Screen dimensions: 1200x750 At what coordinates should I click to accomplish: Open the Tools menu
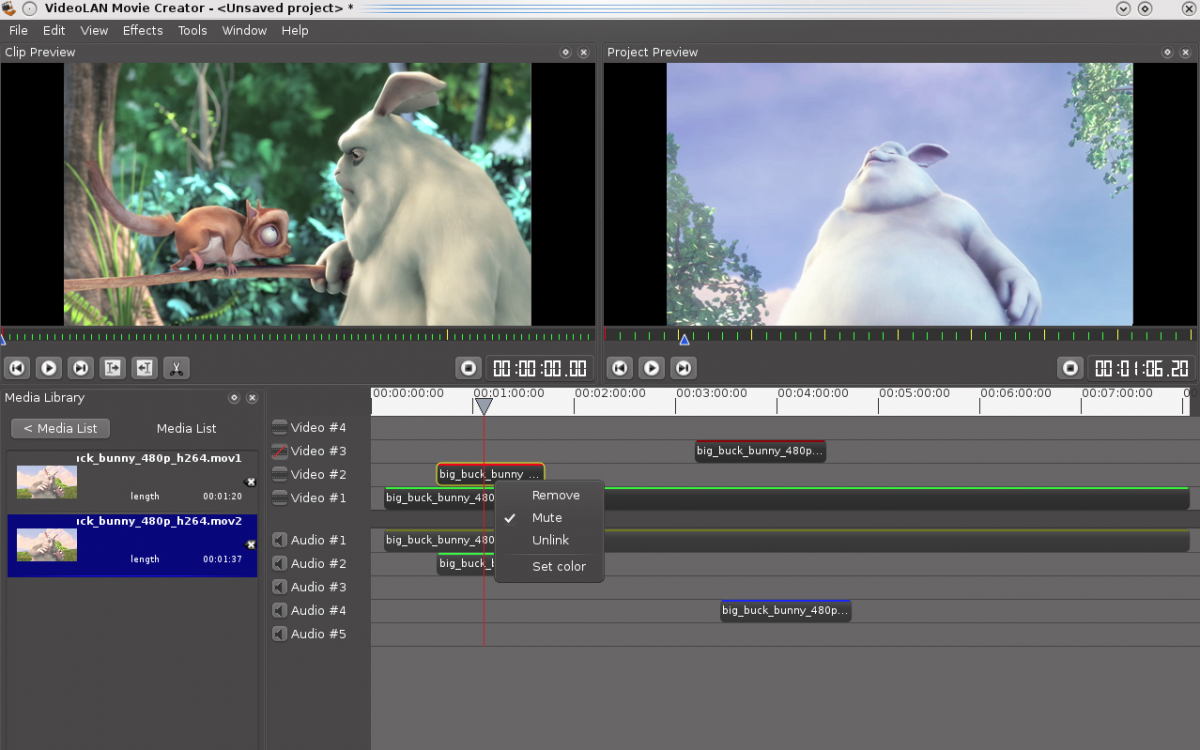pos(192,30)
